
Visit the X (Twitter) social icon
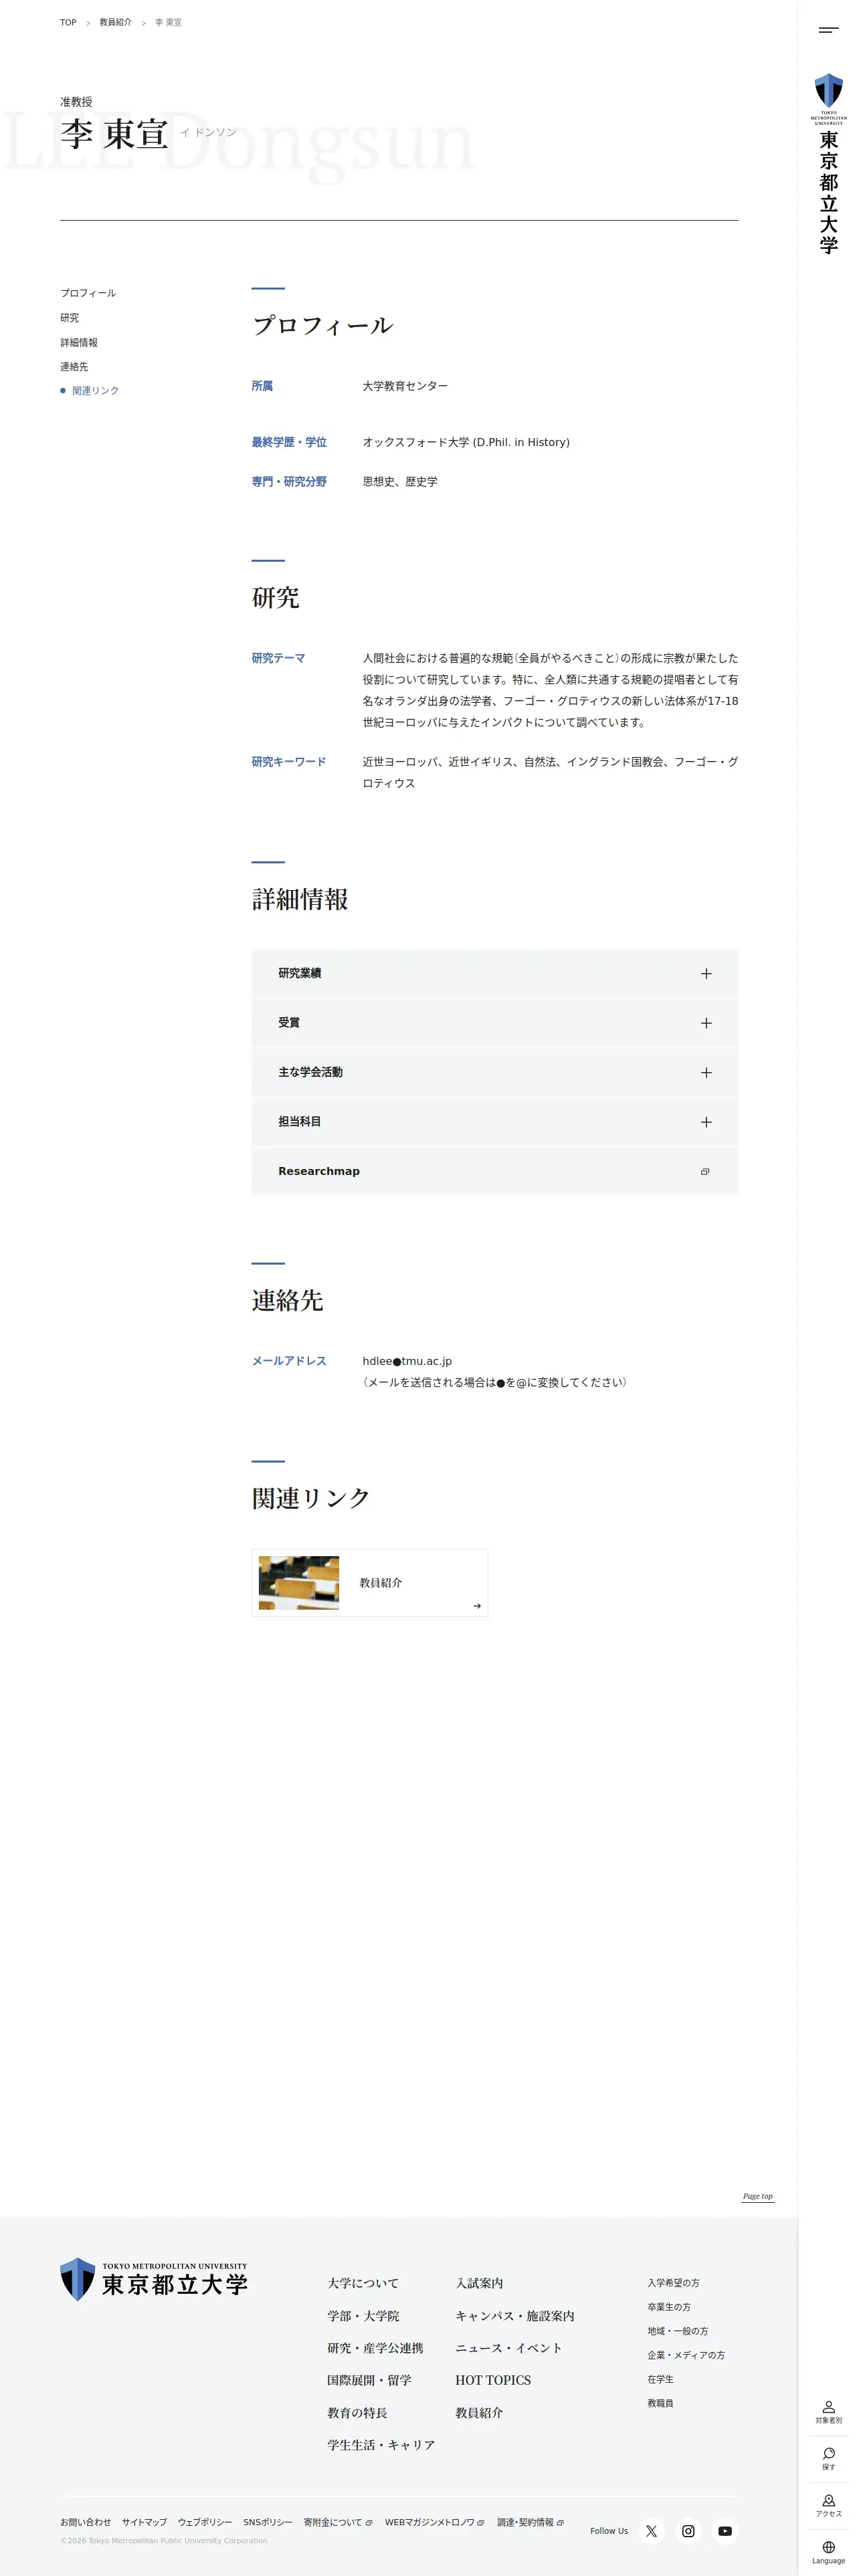pyautogui.click(x=651, y=2531)
